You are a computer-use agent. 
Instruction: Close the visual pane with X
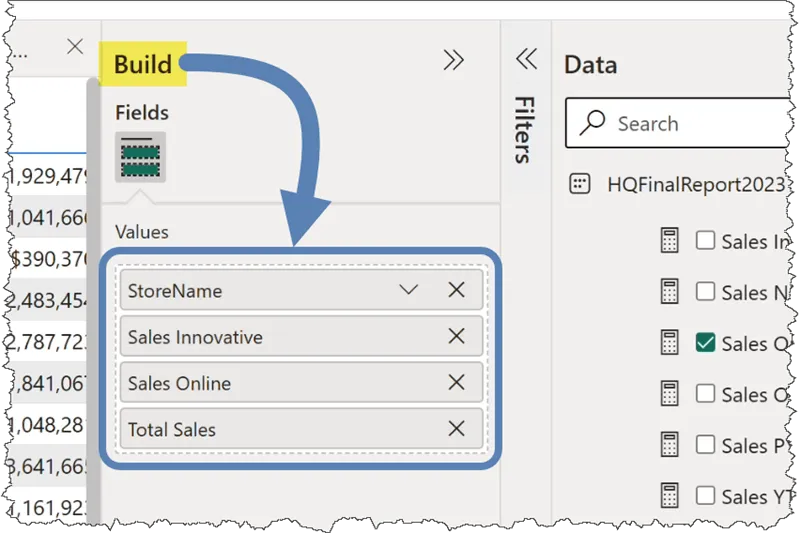[75, 46]
